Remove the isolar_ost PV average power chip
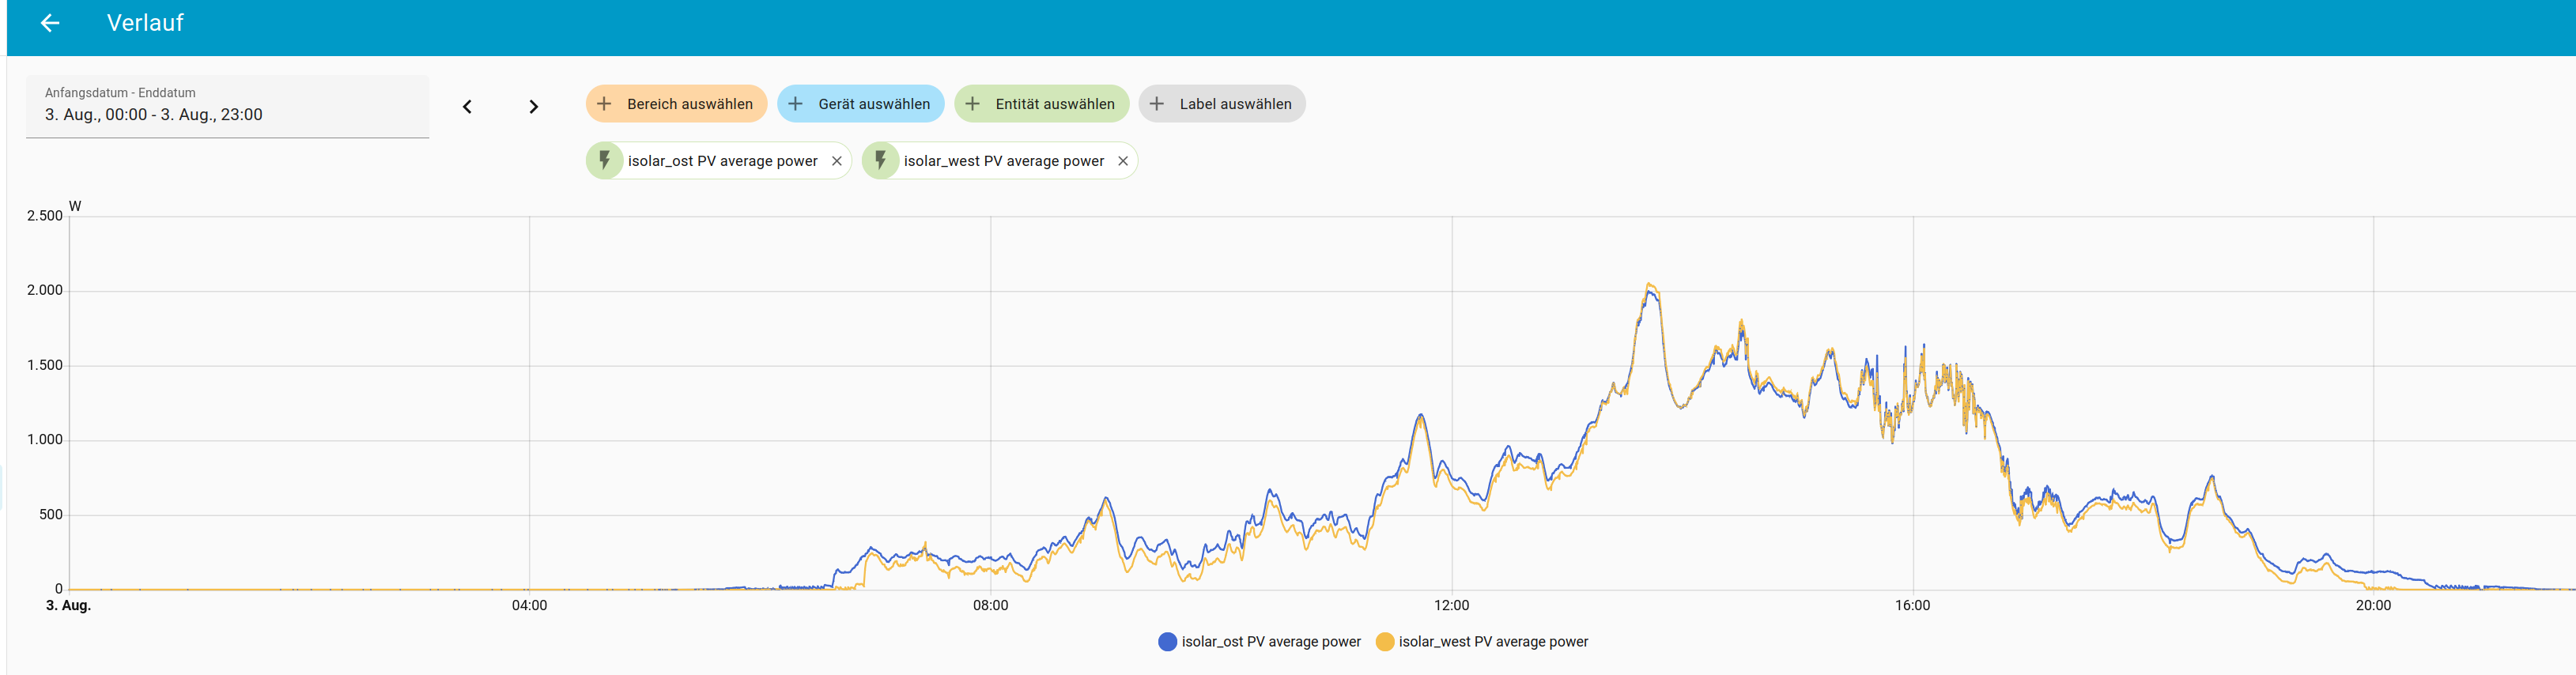Screen dimensions: 2576x675 [837, 161]
